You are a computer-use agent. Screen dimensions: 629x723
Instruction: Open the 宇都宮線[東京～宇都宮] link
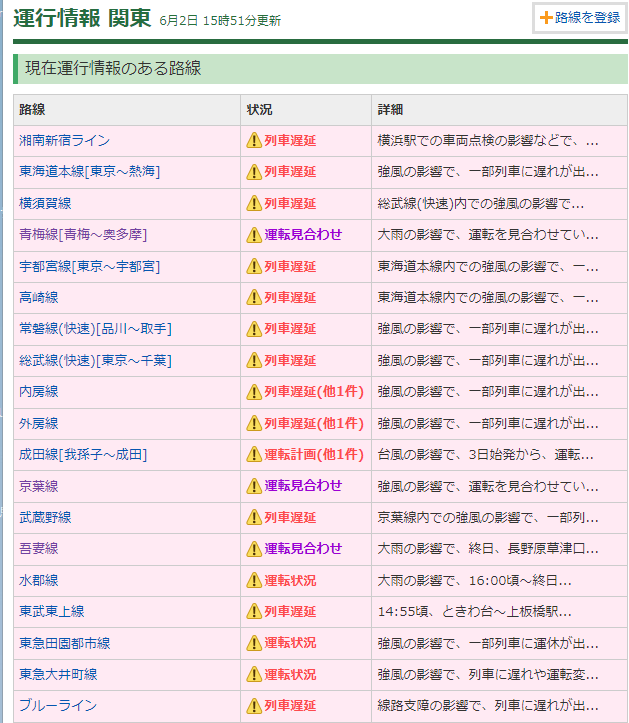[x=89, y=267]
